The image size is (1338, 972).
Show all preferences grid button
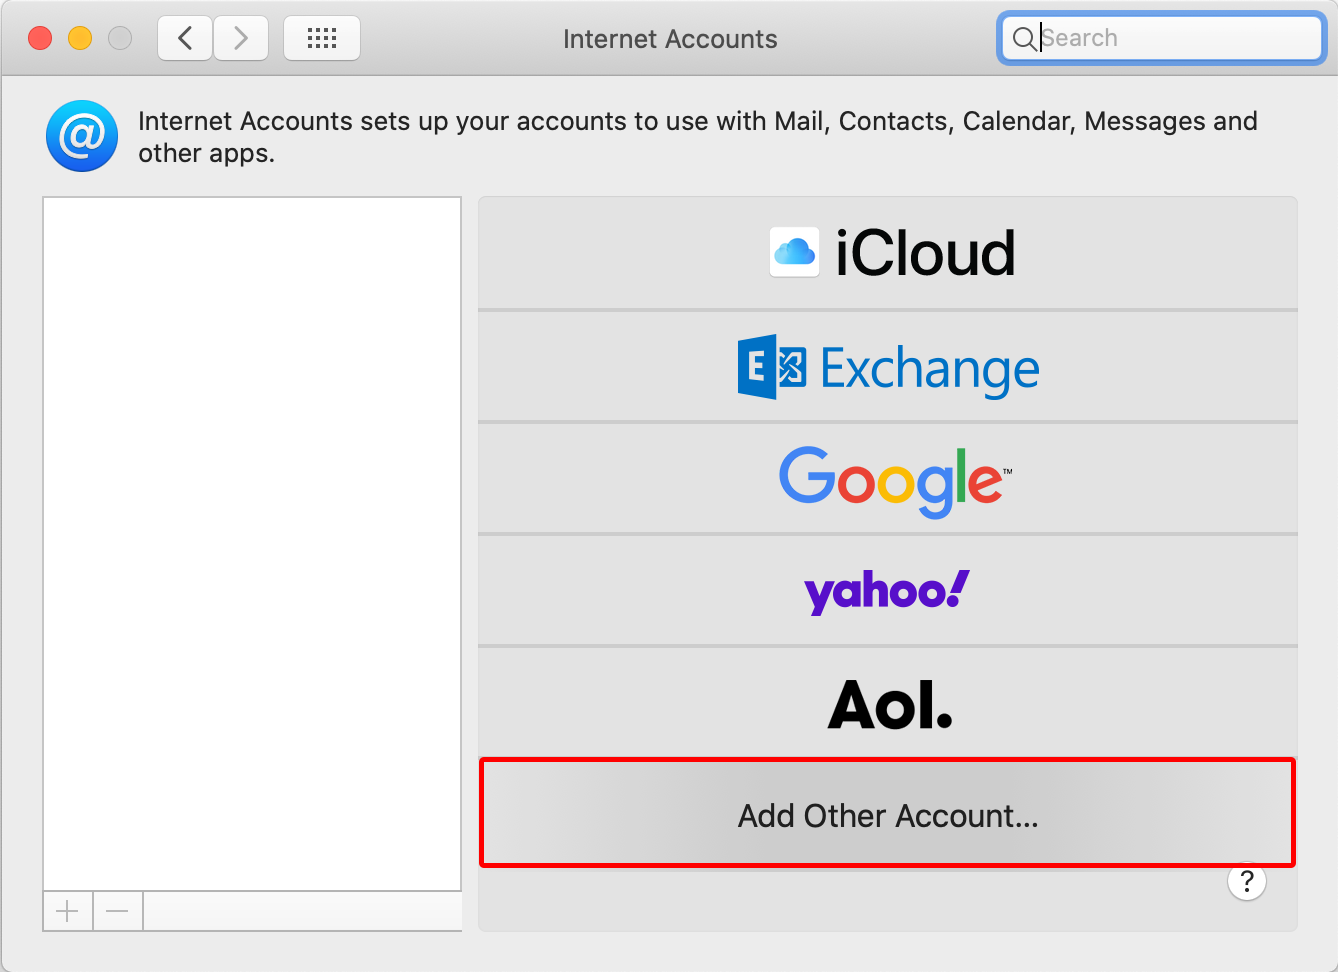(322, 39)
